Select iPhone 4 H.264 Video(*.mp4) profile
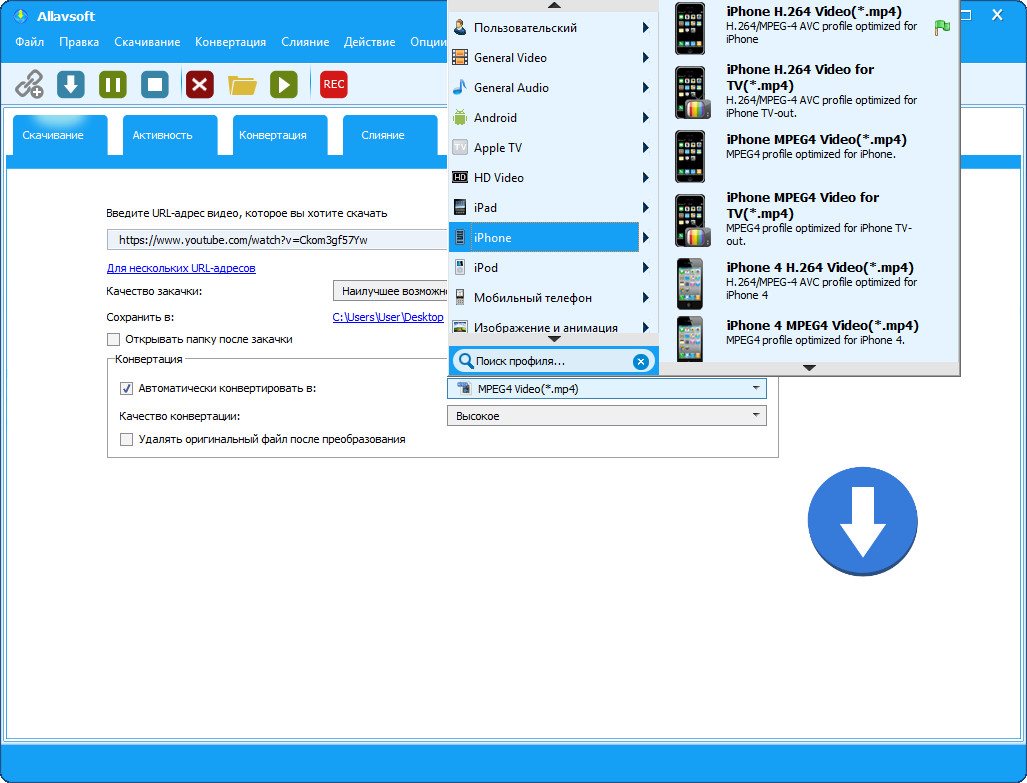Viewport: 1027px width, 783px height. click(809, 282)
